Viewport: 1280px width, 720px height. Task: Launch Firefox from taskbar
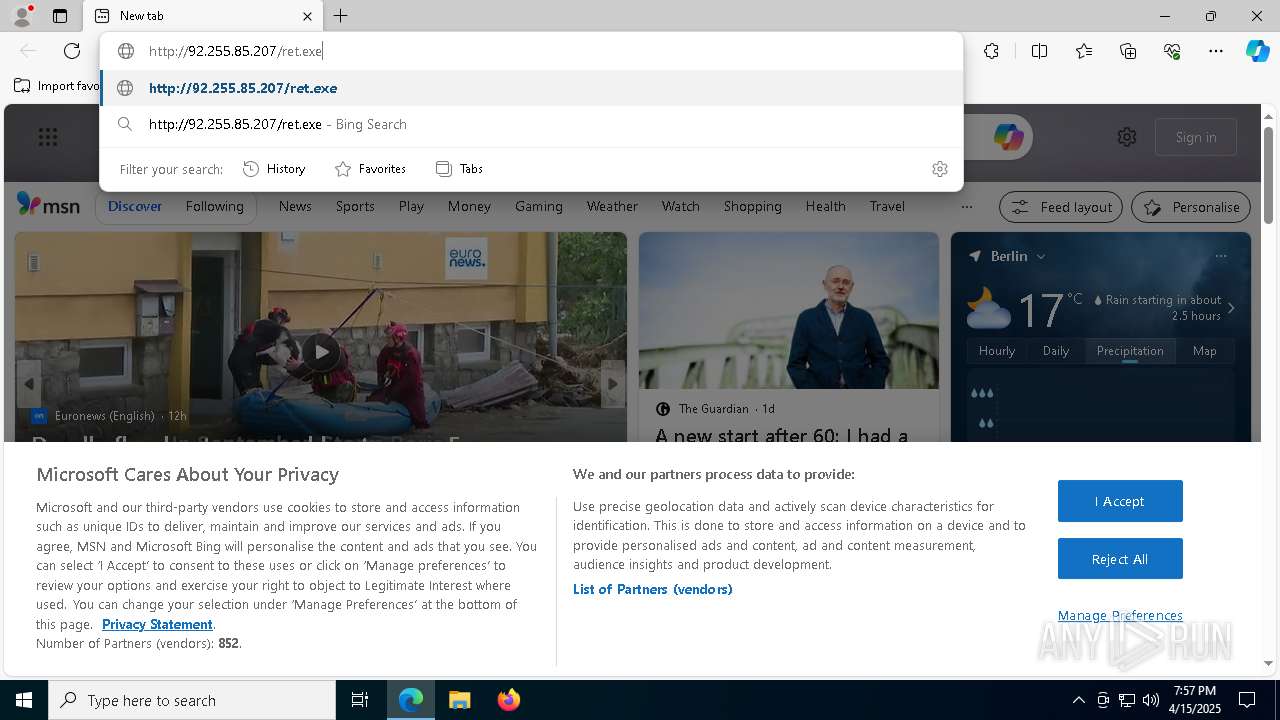click(508, 700)
